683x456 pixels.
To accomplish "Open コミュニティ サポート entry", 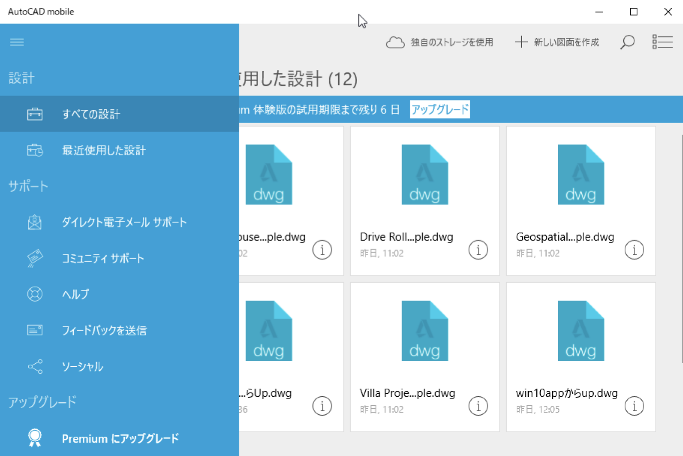I will [119, 258].
